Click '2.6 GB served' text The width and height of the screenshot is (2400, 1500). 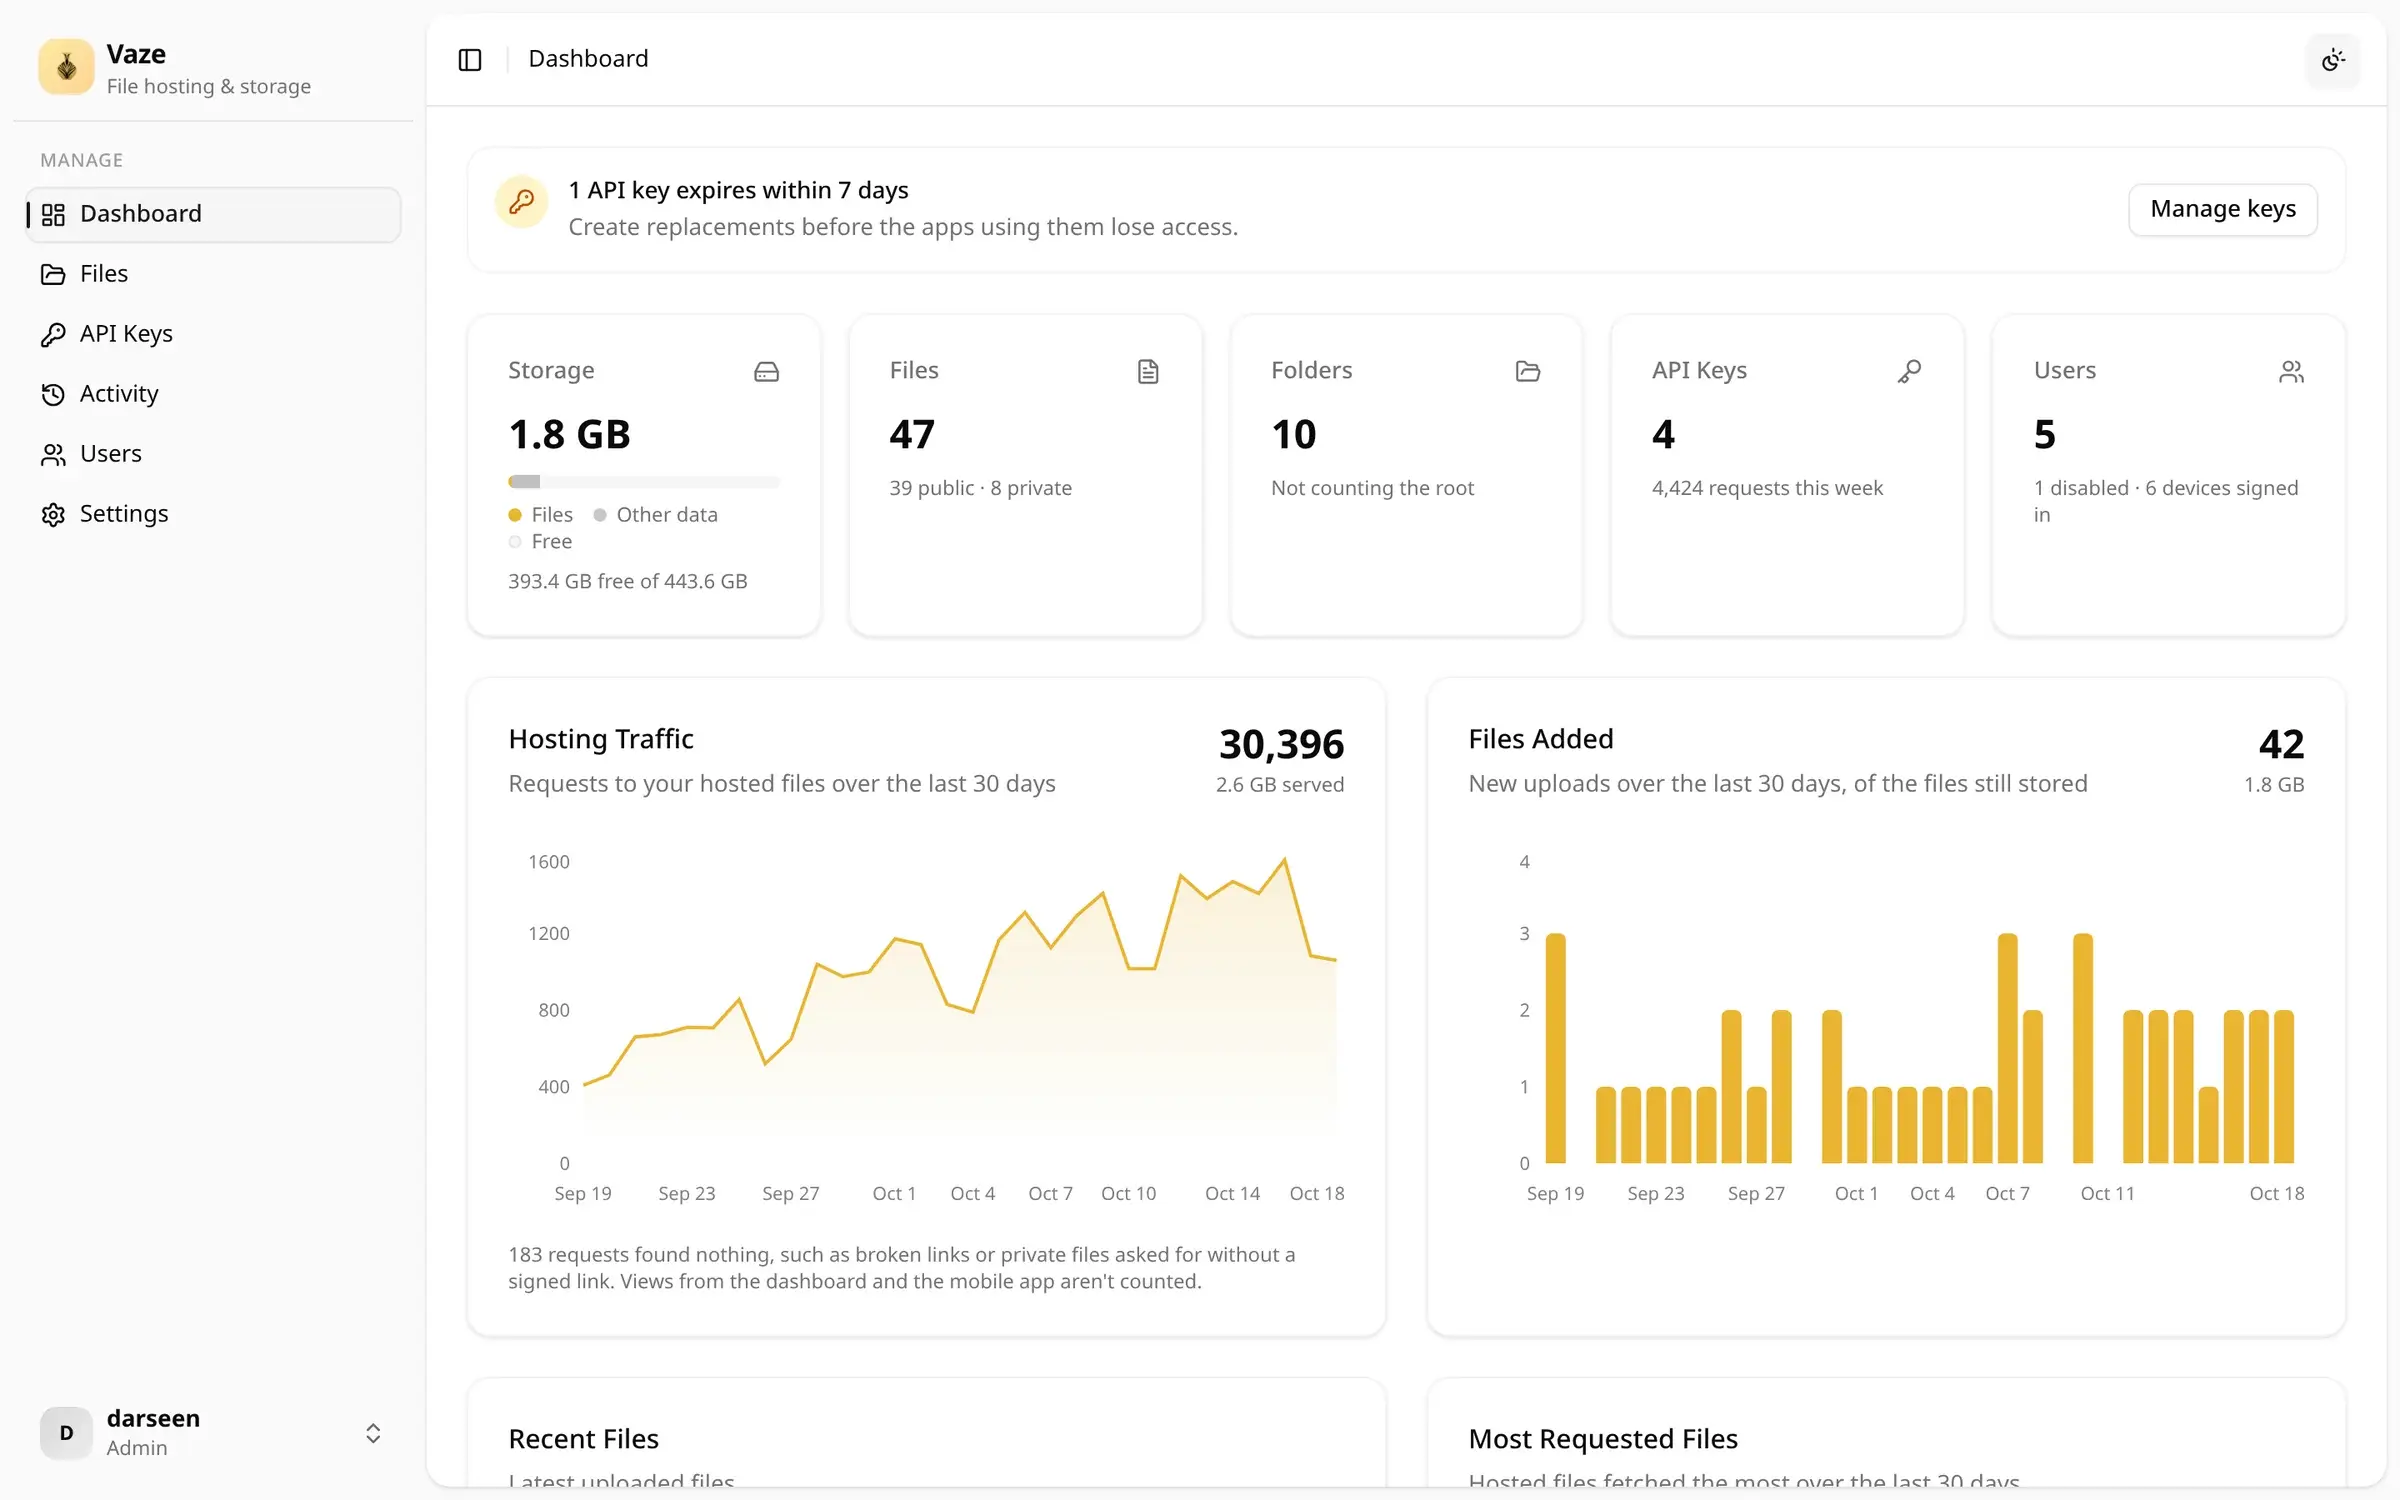pyautogui.click(x=1279, y=785)
